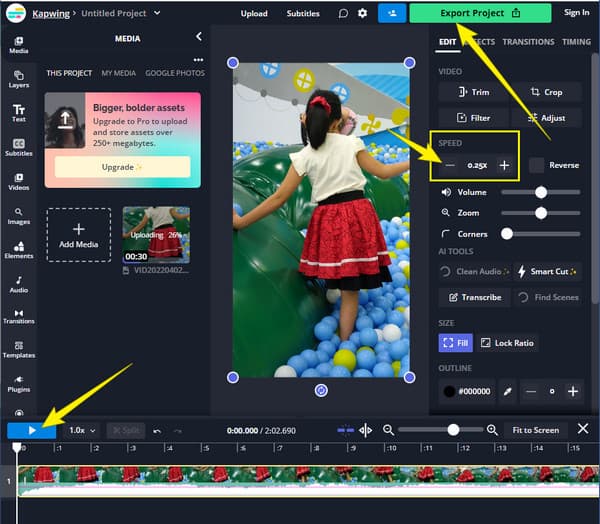This screenshot has width=600, height=524.
Task: Increase video speed with plus
Action: coord(504,165)
